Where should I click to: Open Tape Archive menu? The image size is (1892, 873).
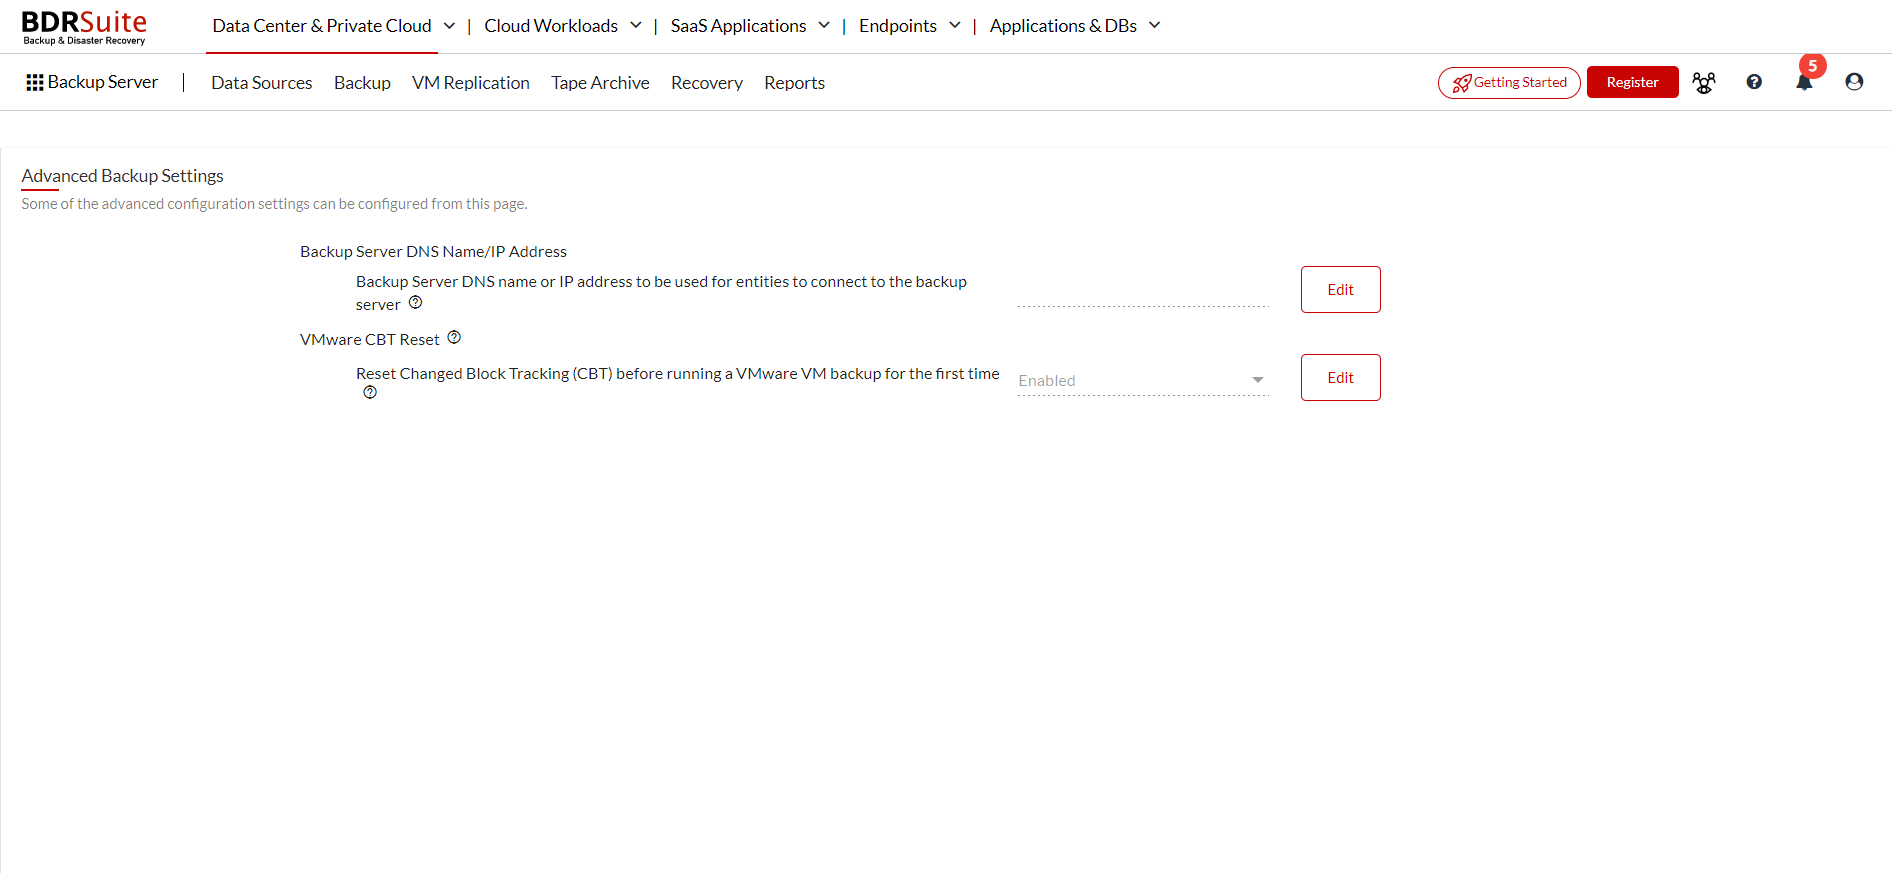[600, 83]
